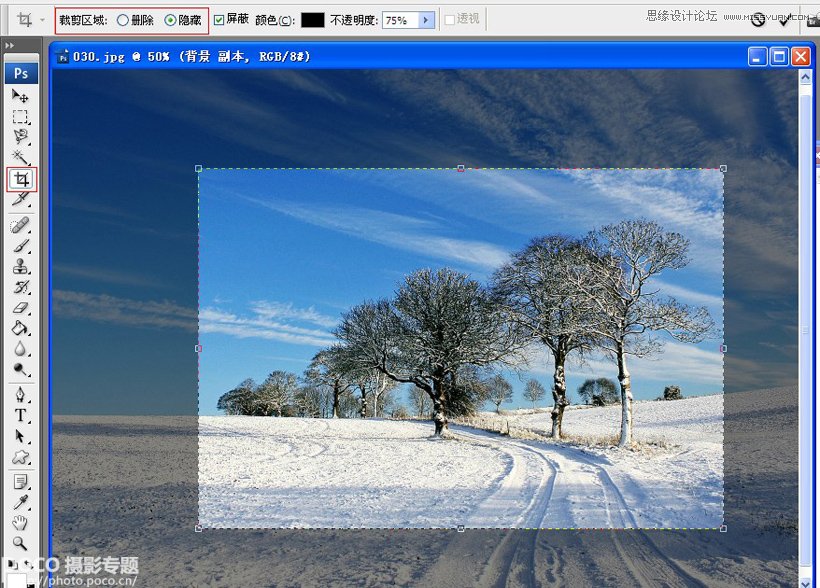The height and width of the screenshot is (588, 820).
Task: Select the Rectangular Marquee tool
Action: point(20,117)
